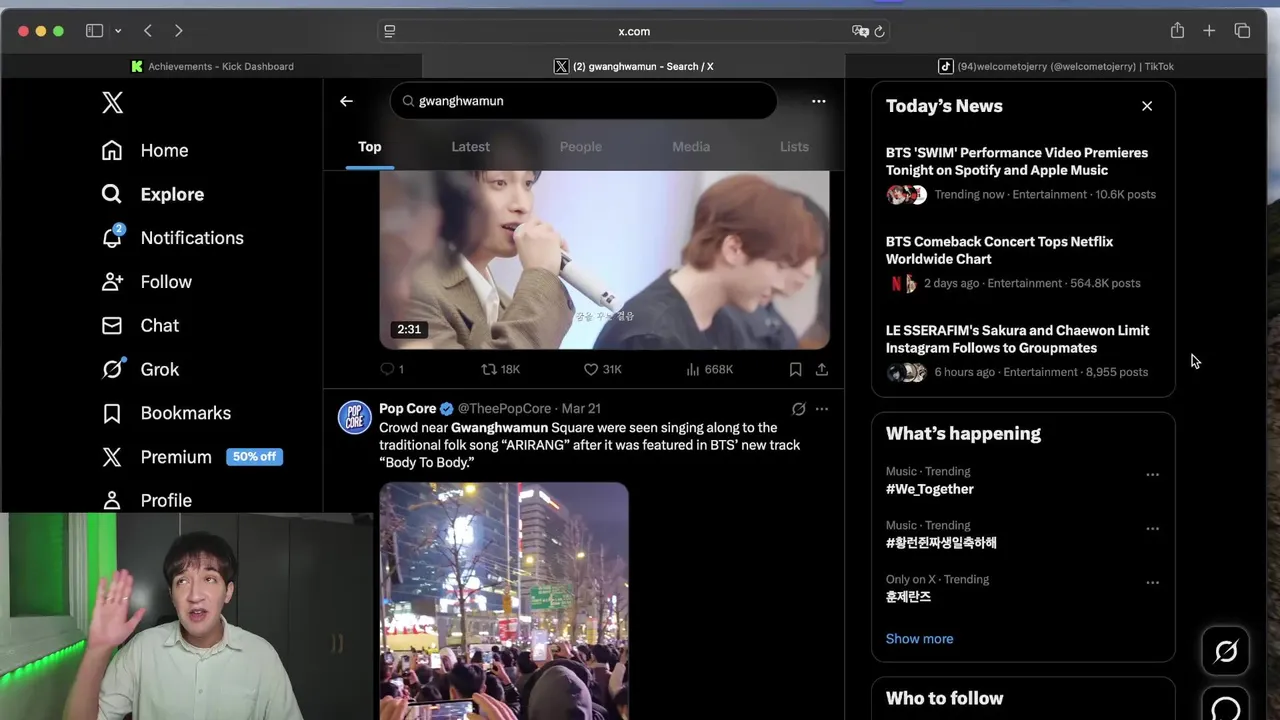The image size is (1280, 720).
Task: Reload the page in address bar
Action: [x=879, y=32]
